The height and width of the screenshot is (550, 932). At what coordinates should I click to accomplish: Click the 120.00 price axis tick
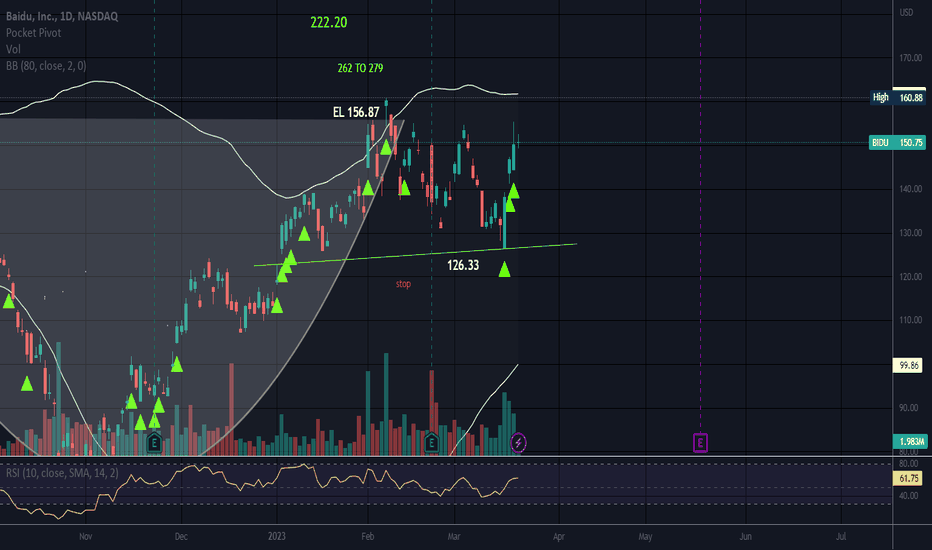click(x=910, y=277)
